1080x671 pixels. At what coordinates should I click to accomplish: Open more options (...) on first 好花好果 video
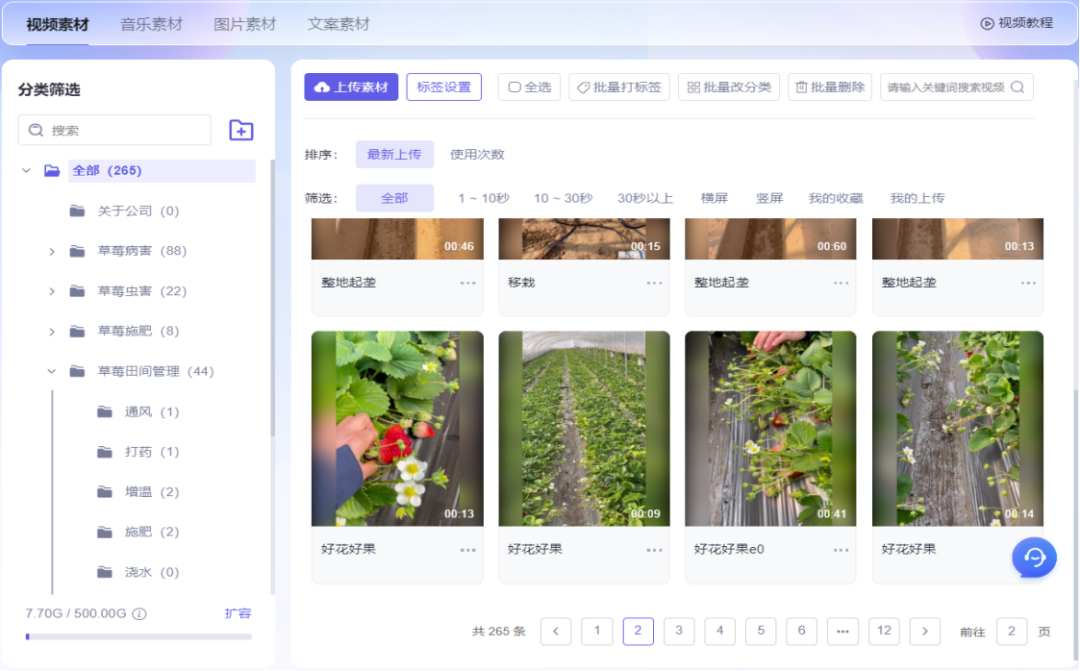(467, 547)
